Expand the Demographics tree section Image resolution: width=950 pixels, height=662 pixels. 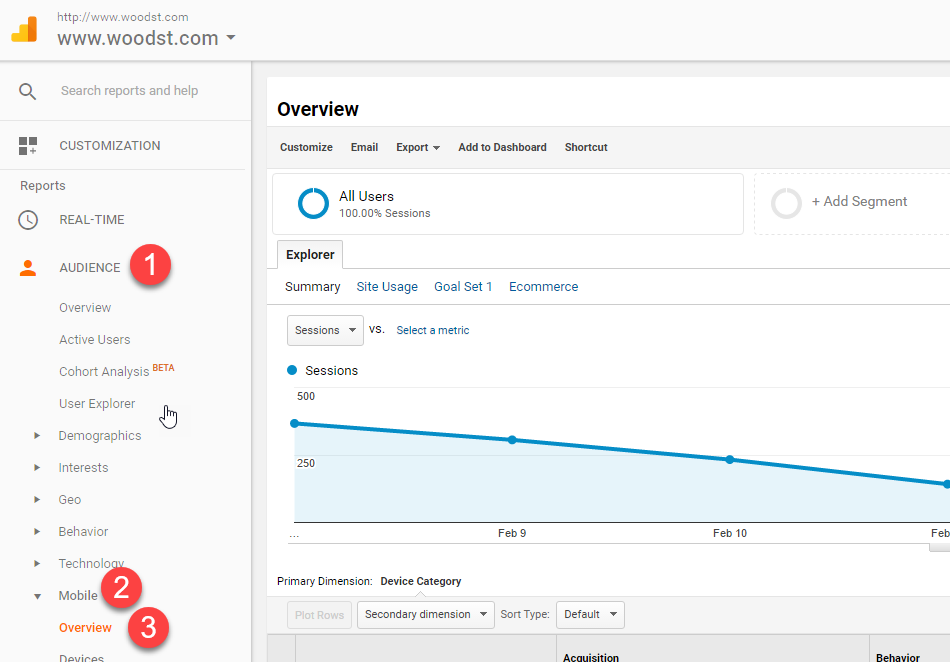tap(38, 436)
